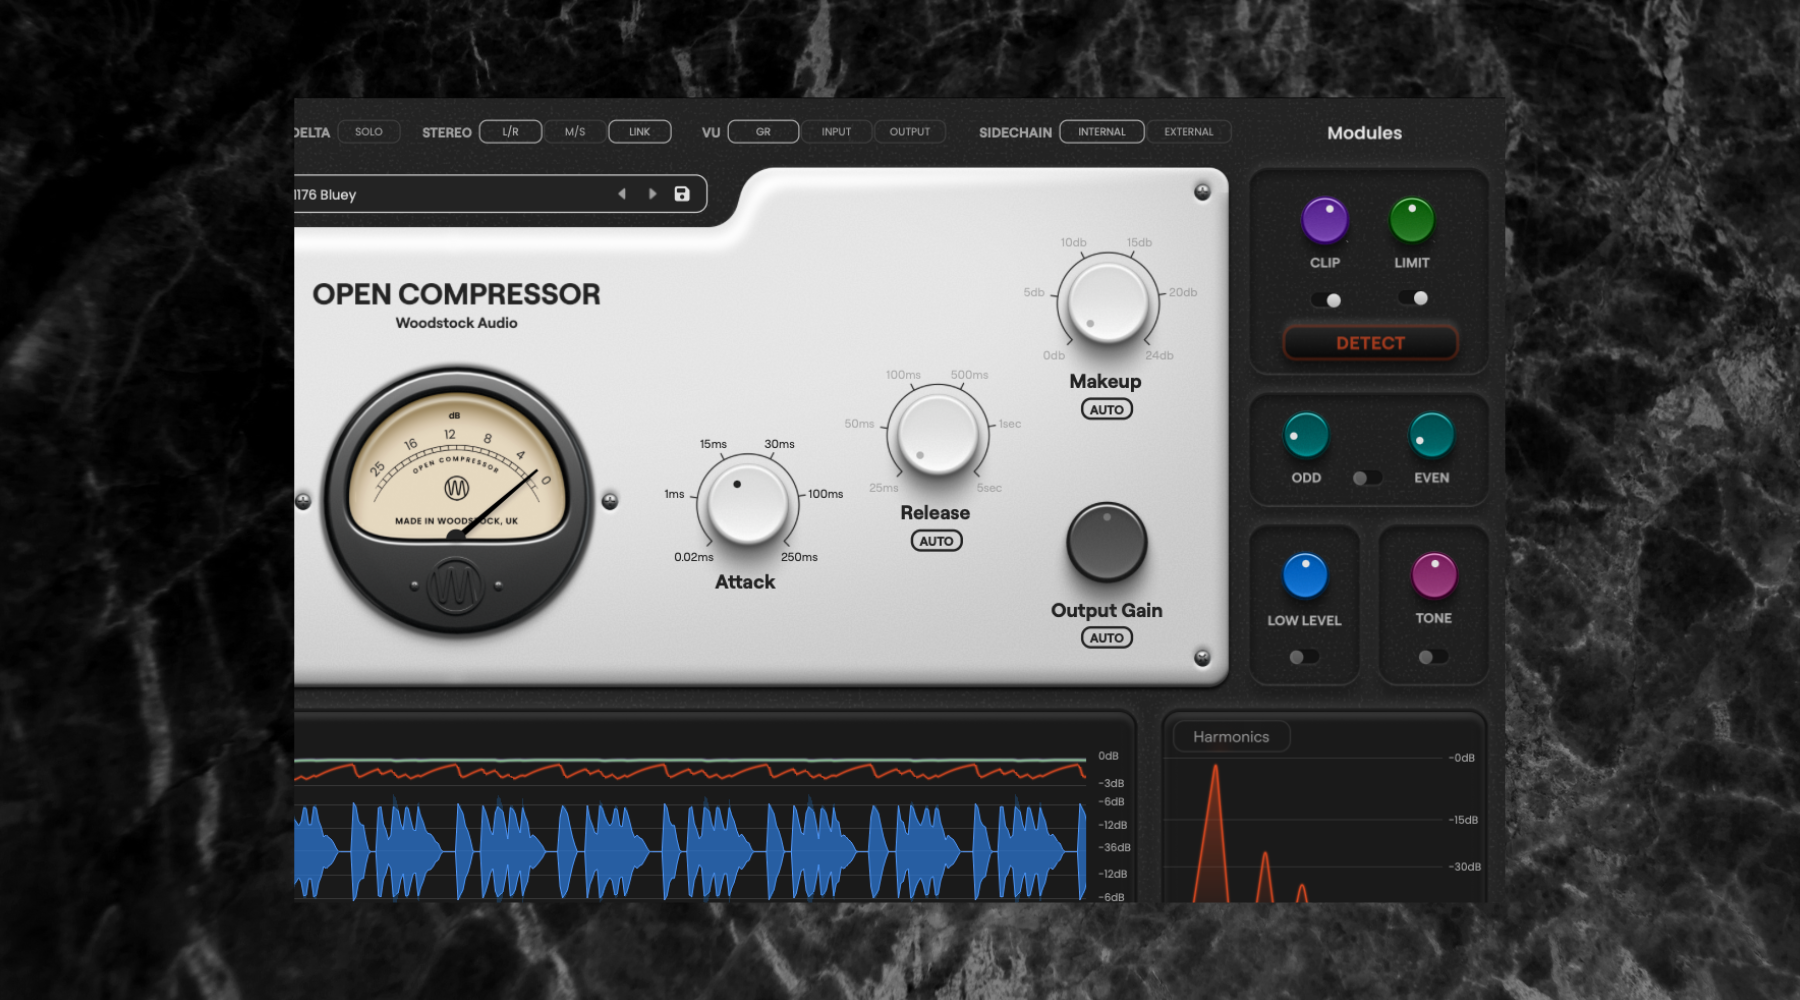Click the OPEN COMPRESSOR title text
Screen dimensions: 1800x1000
(x=456, y=294)
